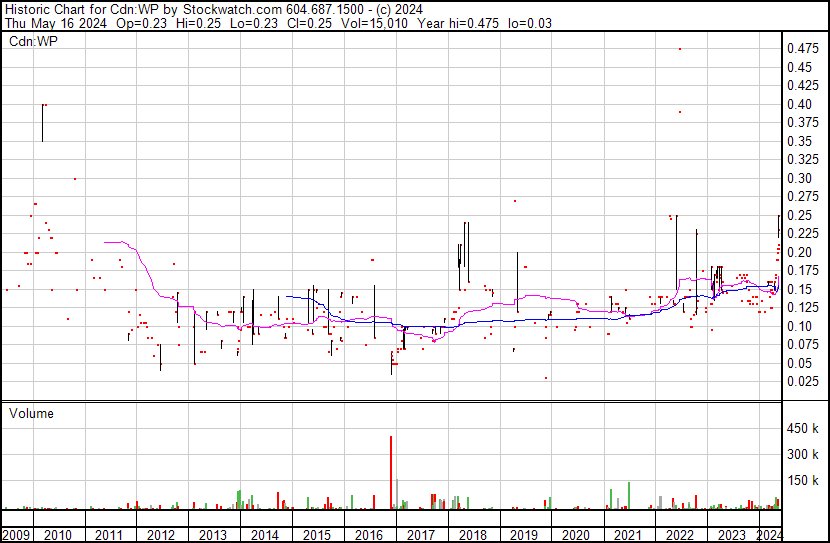Click the 'Vol=15,010' volume value
Viewport: 830px width, 543px height.
pos(375,24)
